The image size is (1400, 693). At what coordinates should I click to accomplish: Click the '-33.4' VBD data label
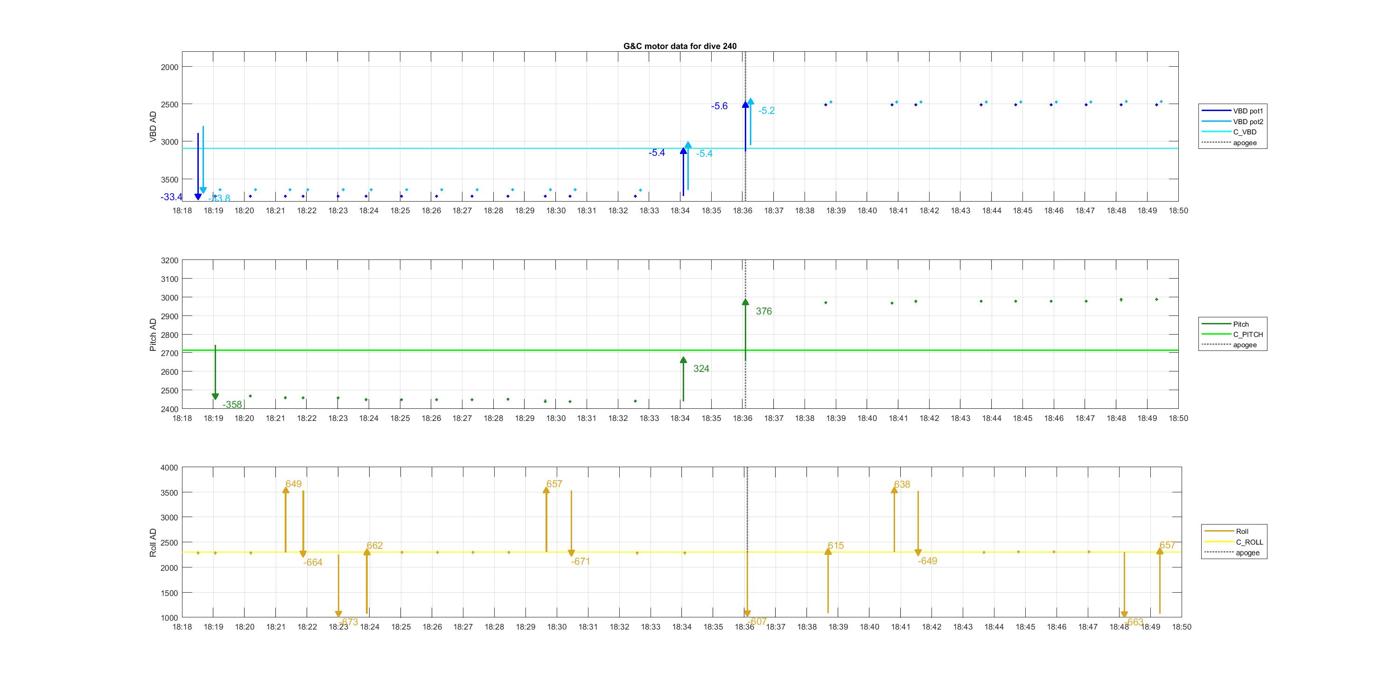(x=171, y=198)
